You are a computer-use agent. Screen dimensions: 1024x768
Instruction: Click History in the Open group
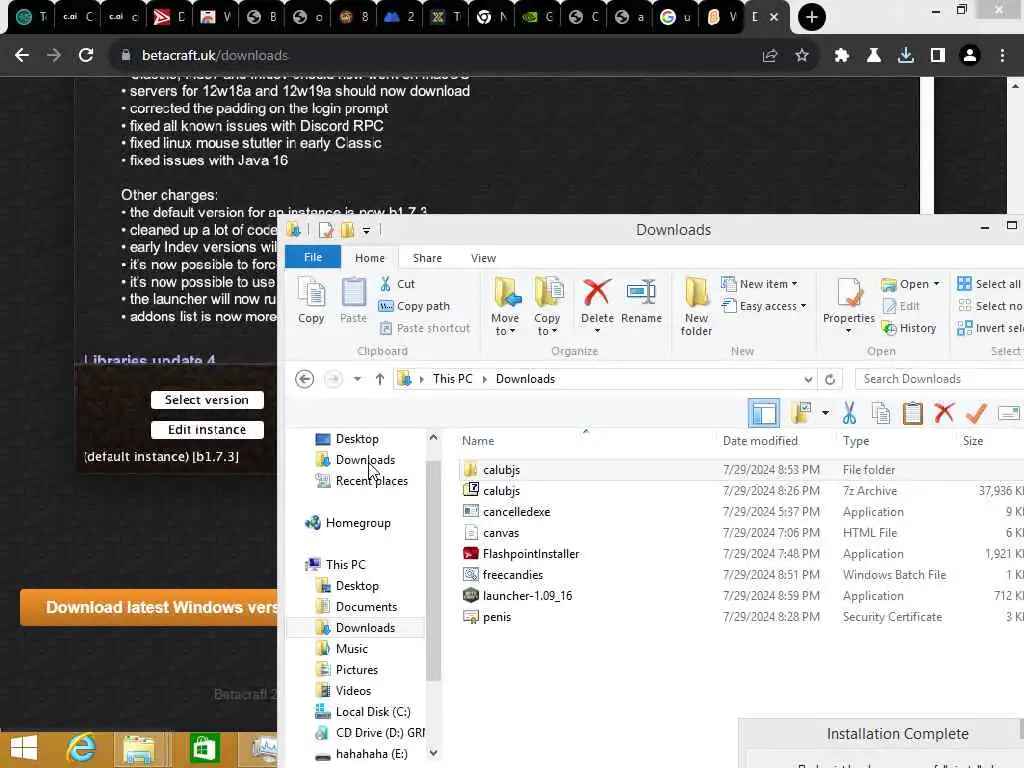[909, 328]
